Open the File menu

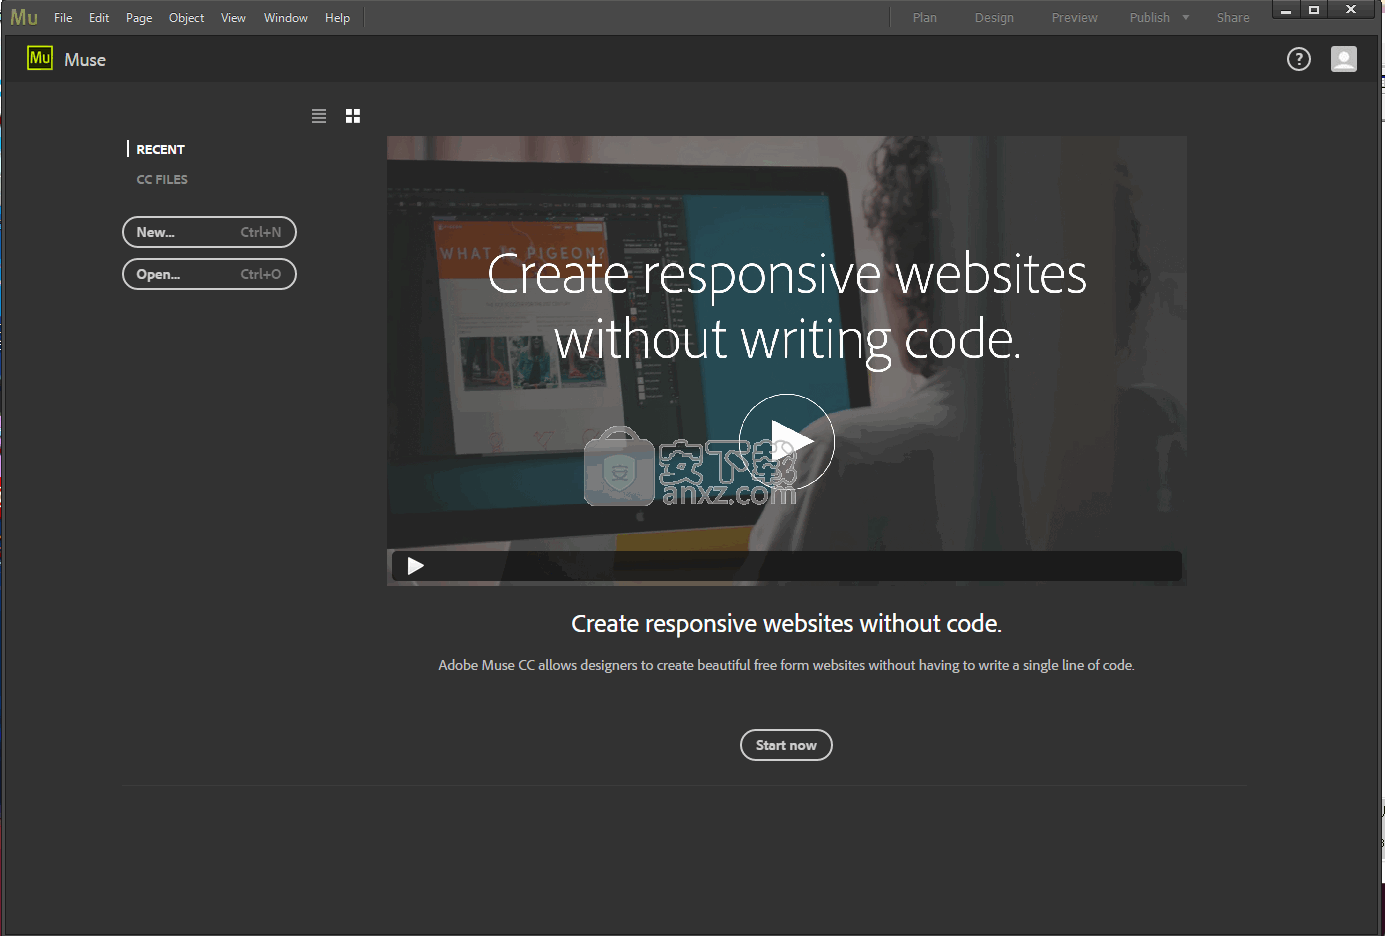(x=63, y=18)
